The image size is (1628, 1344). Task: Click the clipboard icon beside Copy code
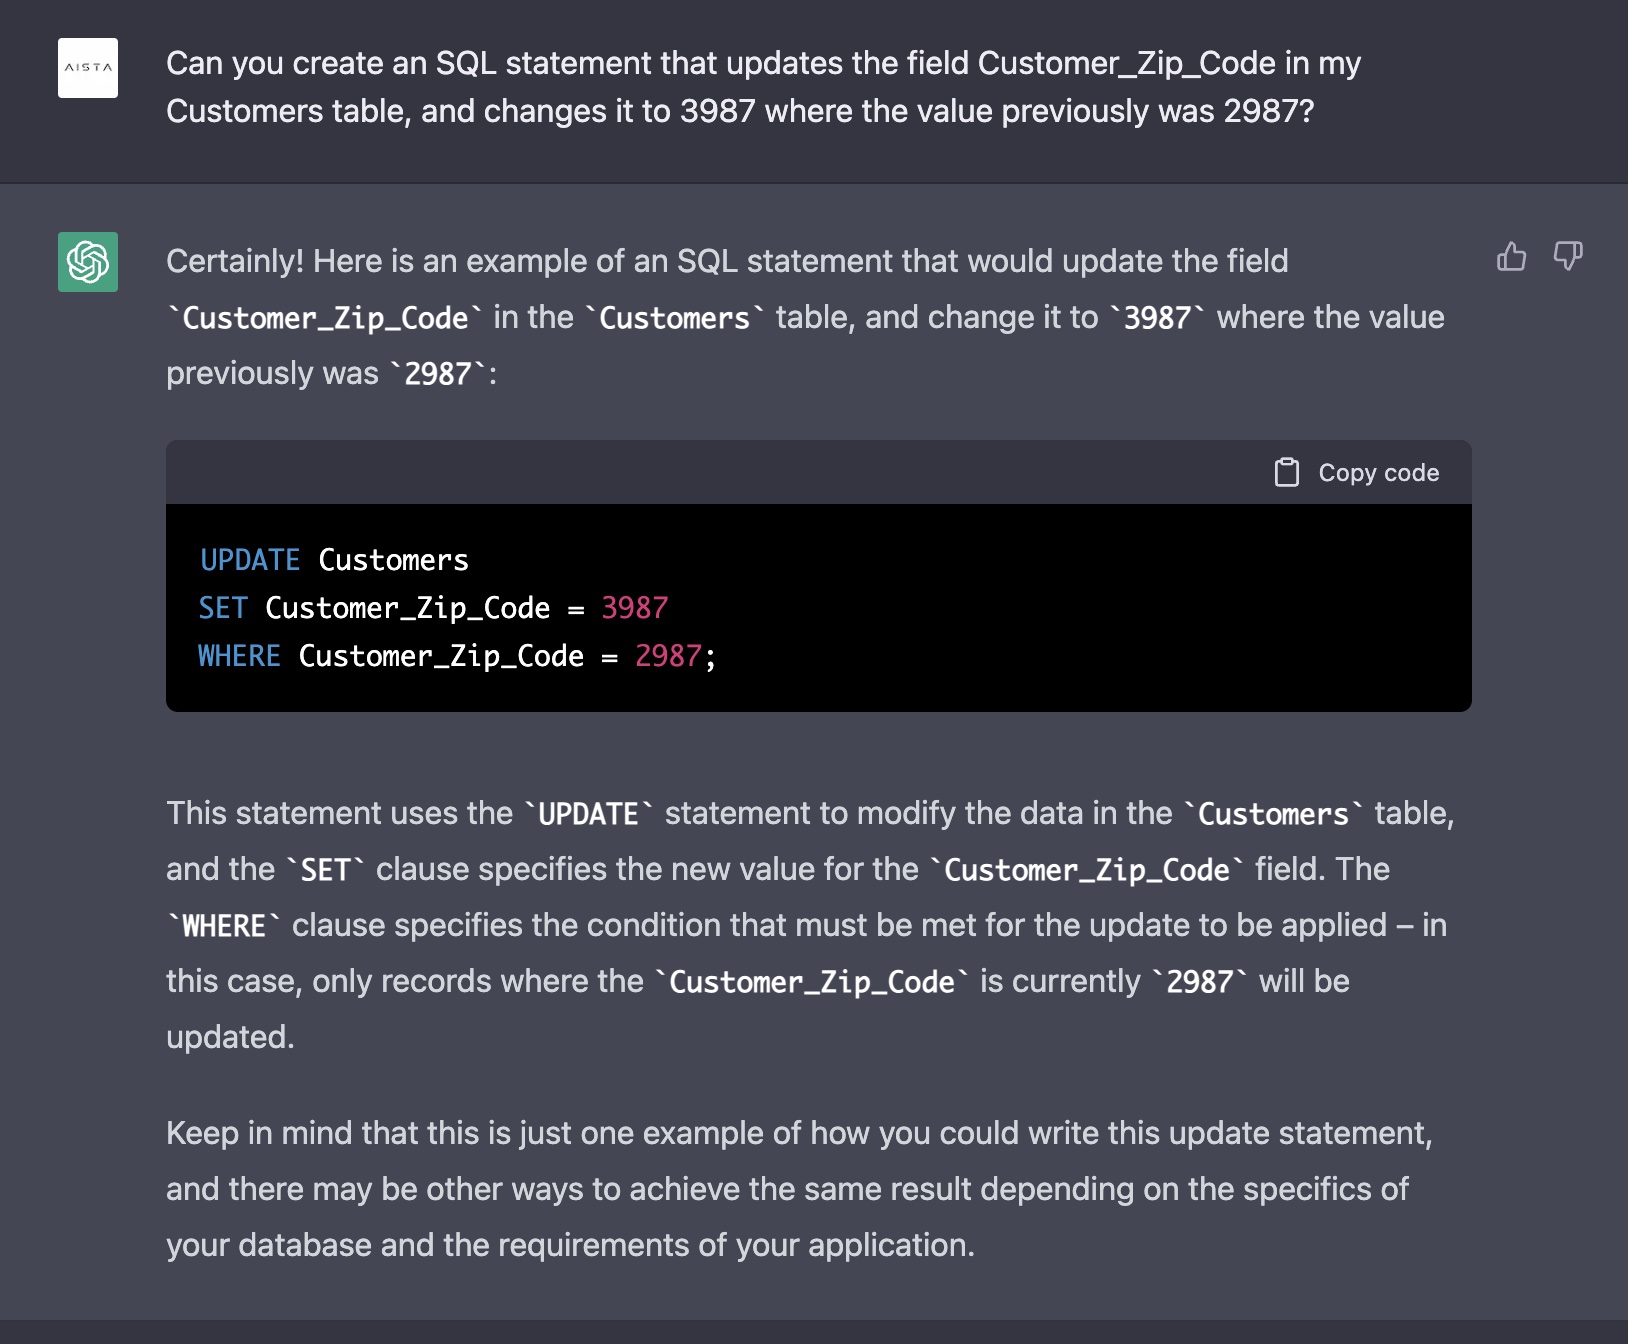tap(1286, 472)
